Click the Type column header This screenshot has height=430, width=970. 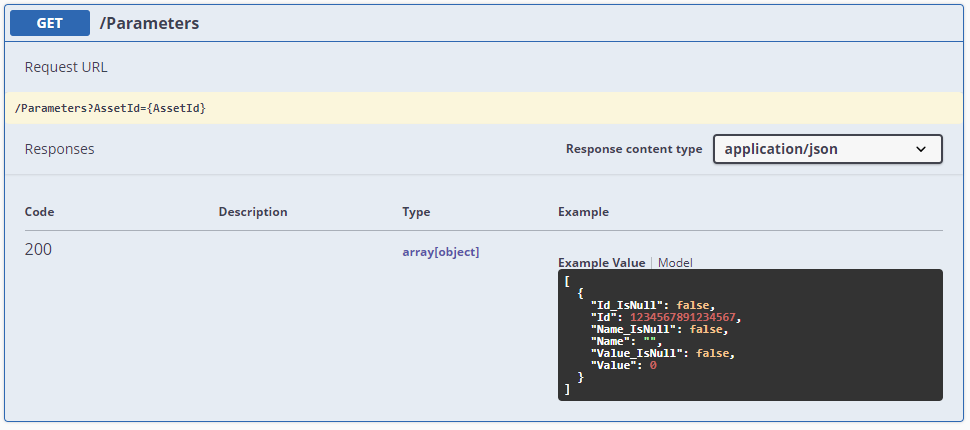[x=416, y=212]
